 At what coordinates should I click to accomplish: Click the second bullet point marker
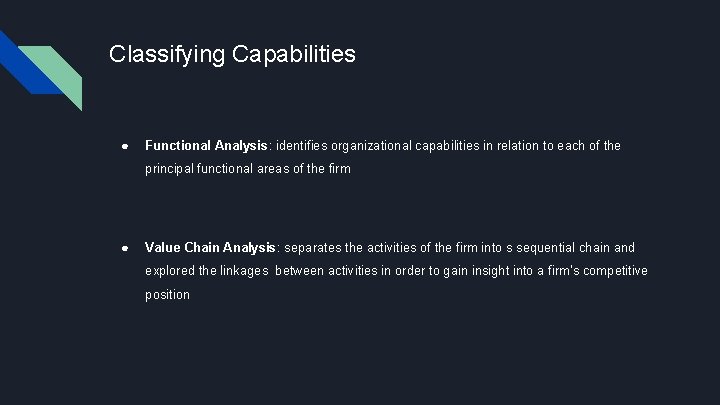point(125,248)
